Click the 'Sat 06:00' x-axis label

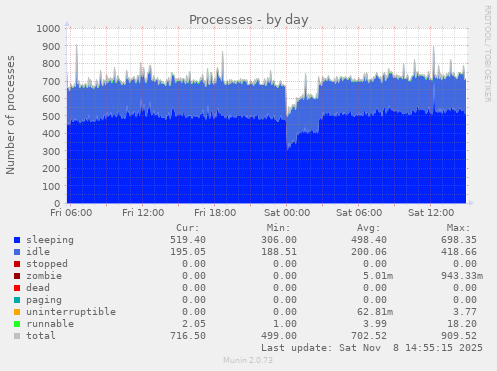(359, 213)
